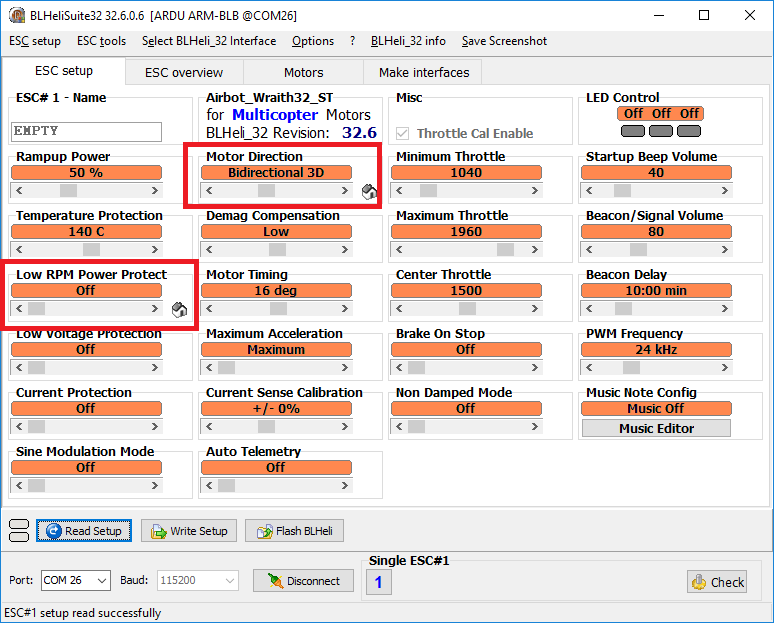Viewport: 774px width, 623px height.
Task: Click the icon beside Motor Direction slider
Action: (x=369, y=191)
